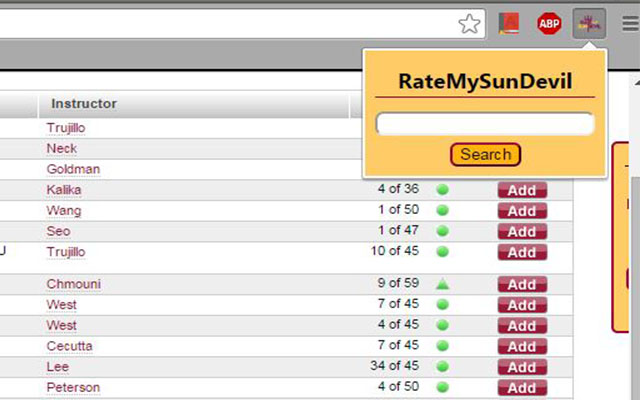Click green status circle in Peterson row
This screenshot has width=640, height=400.
click(x=442, y=387)
